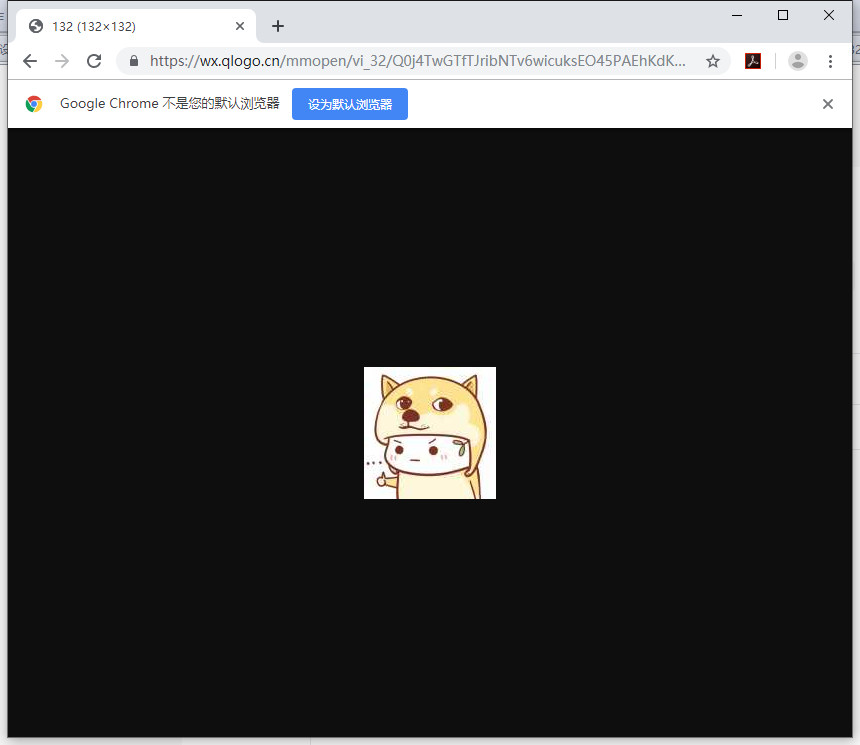Screen dimensions: 860x745
Task: Set Chrome as default browser button
Action: (x=350, y=104)
